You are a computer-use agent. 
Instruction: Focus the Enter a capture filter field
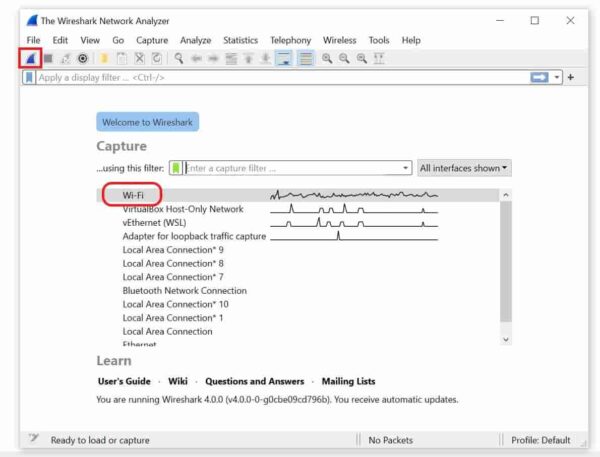[291, 168]
